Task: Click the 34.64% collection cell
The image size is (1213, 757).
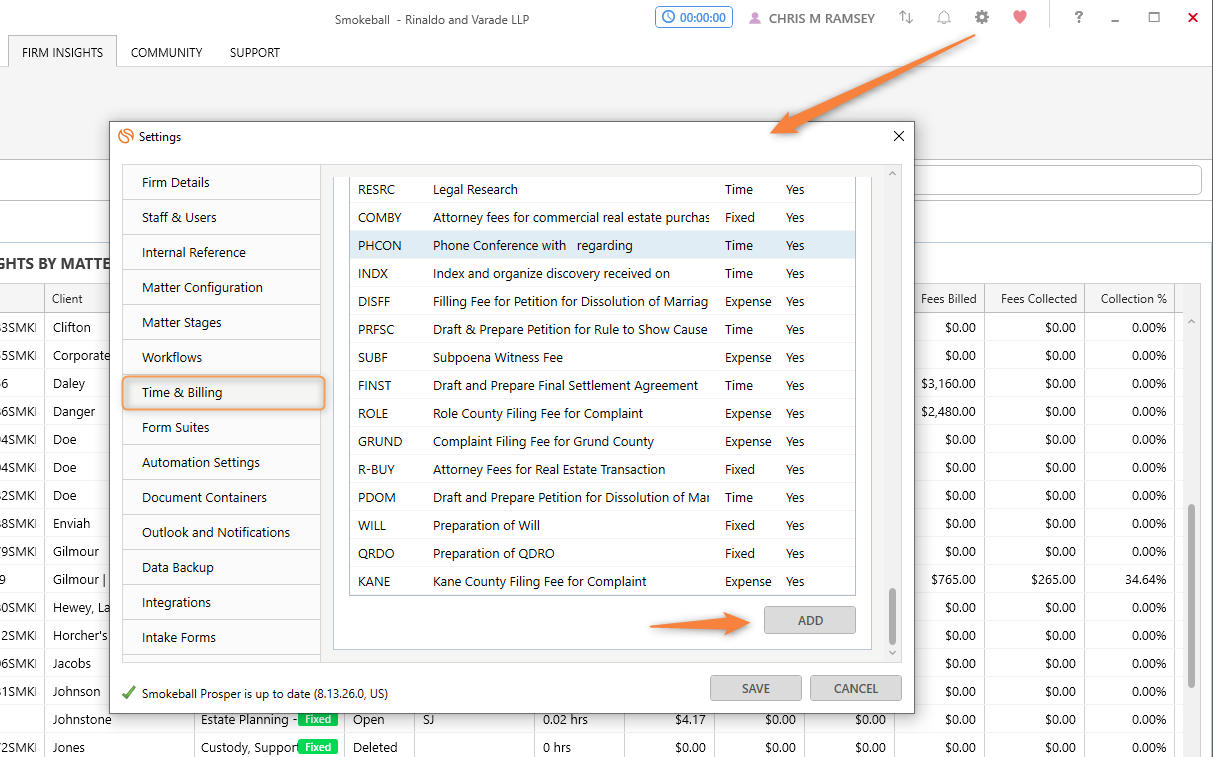Action: point(1130,579)
